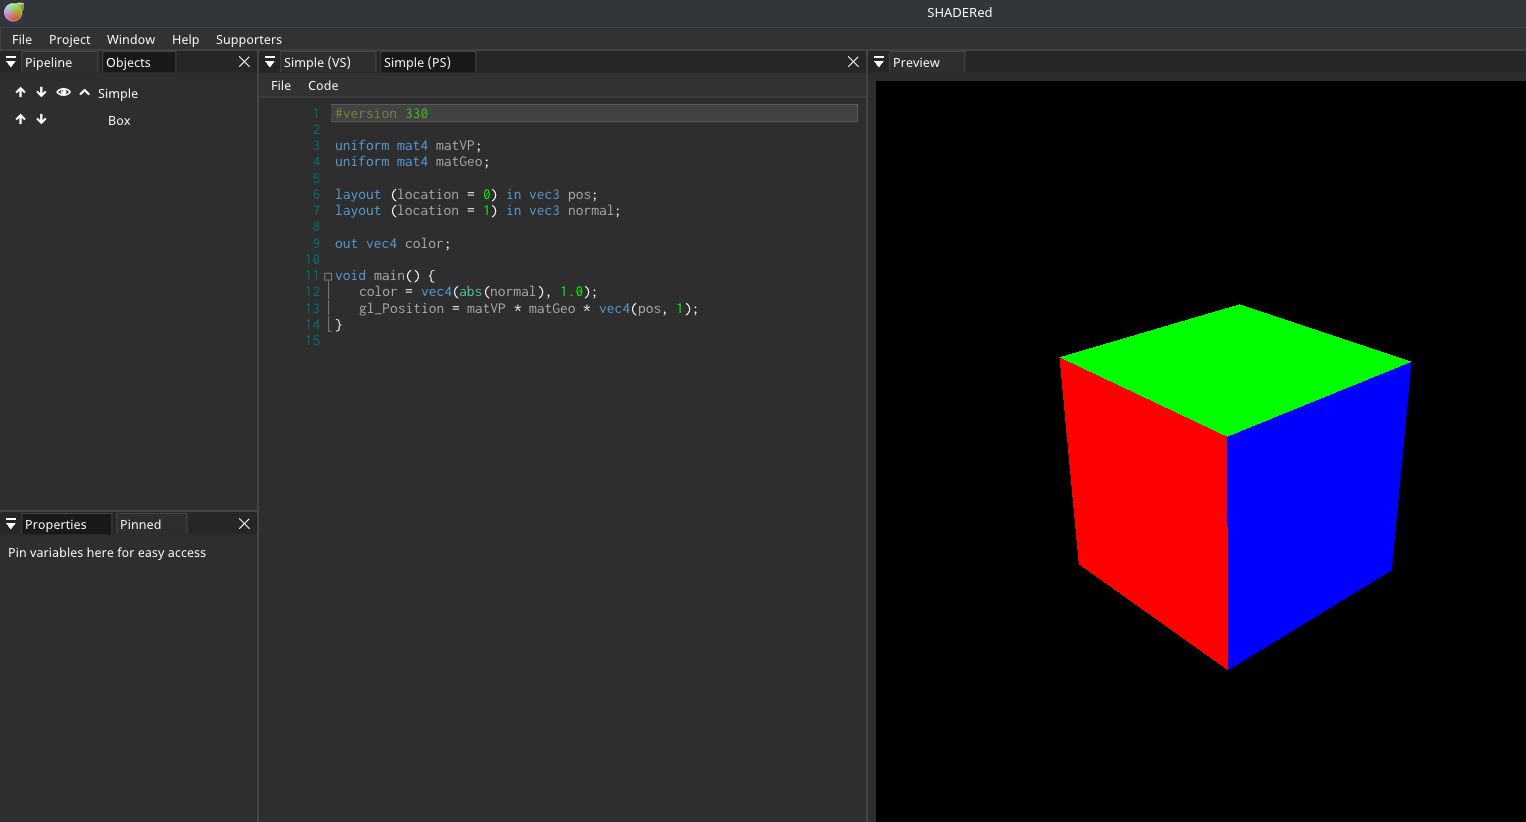
Task: Fold the main() function code block
Action: pos(328,276)
